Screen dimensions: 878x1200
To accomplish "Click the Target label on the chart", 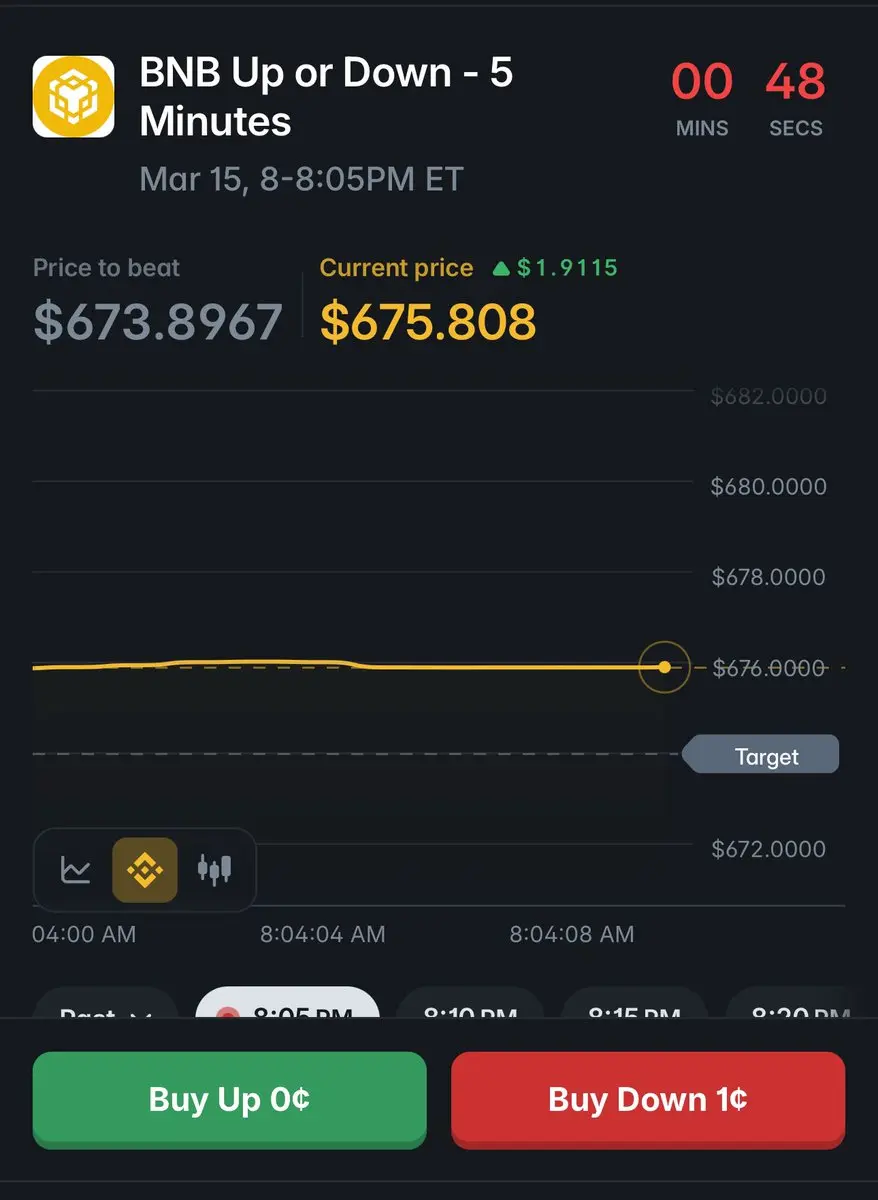I will (x=766, y=757).
